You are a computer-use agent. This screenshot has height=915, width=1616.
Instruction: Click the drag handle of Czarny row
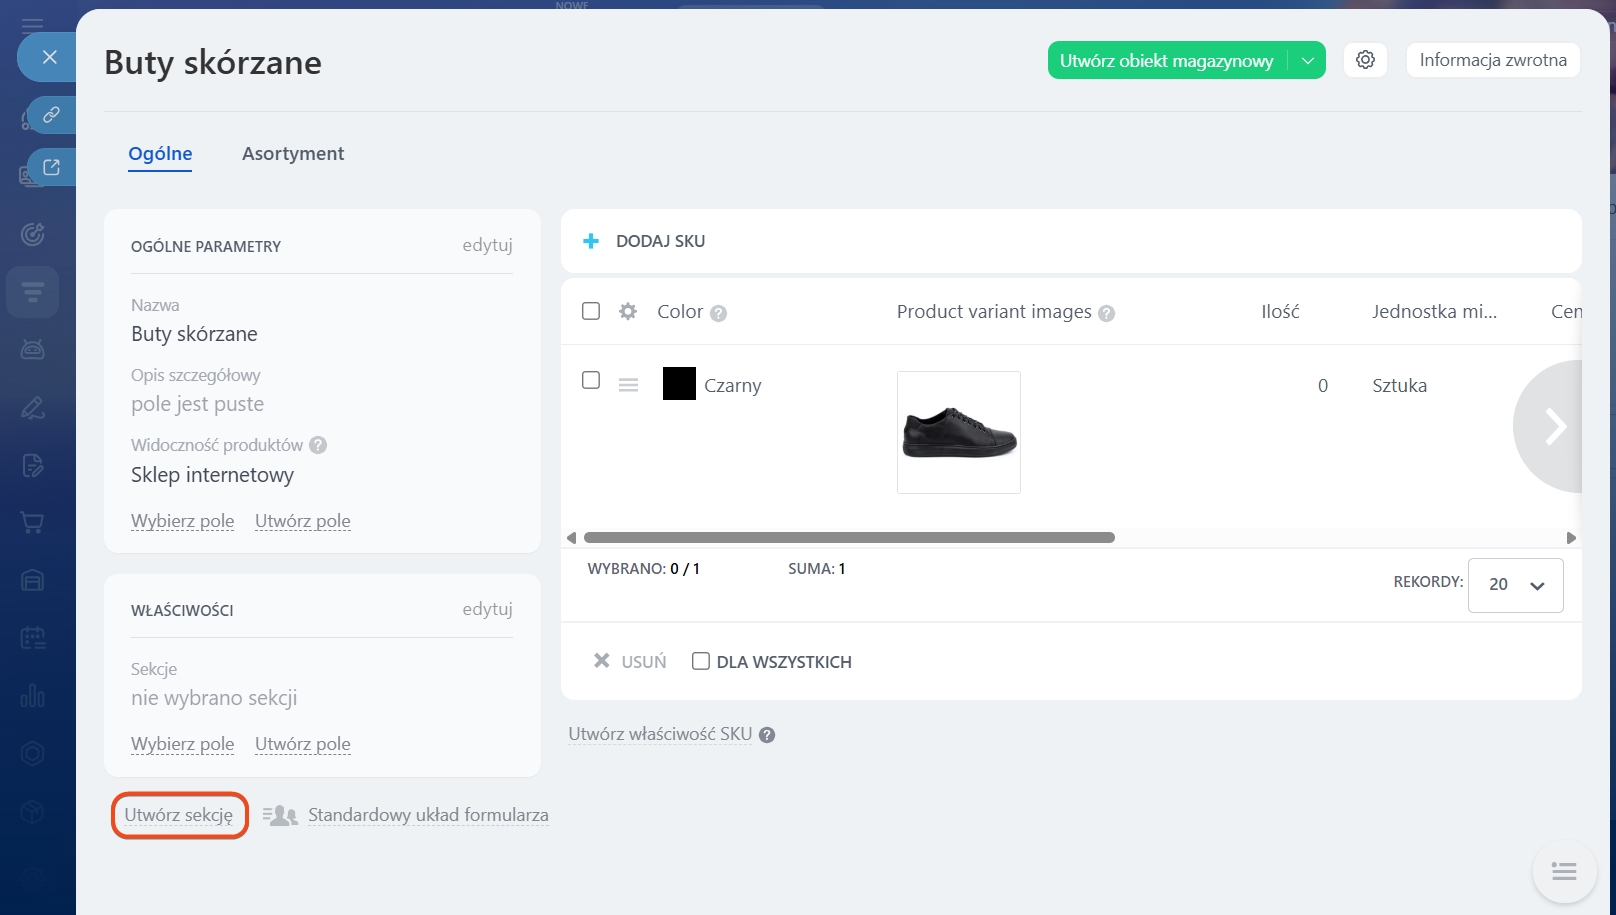[628, 385]
